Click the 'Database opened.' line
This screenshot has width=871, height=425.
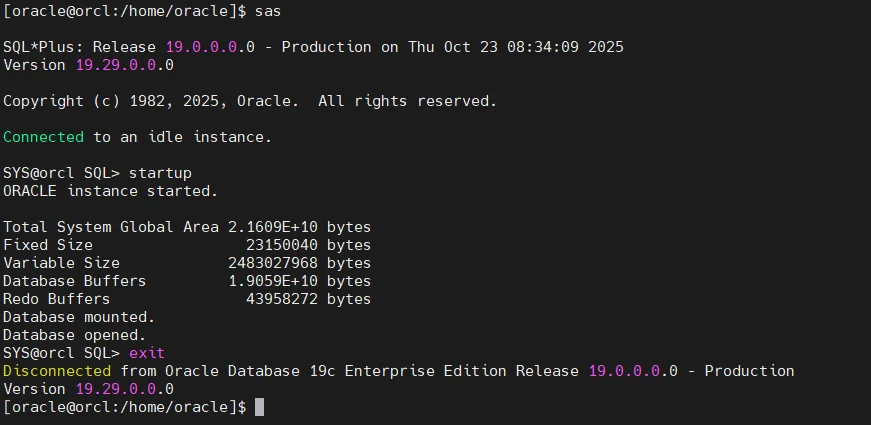[x=74, y=336]
